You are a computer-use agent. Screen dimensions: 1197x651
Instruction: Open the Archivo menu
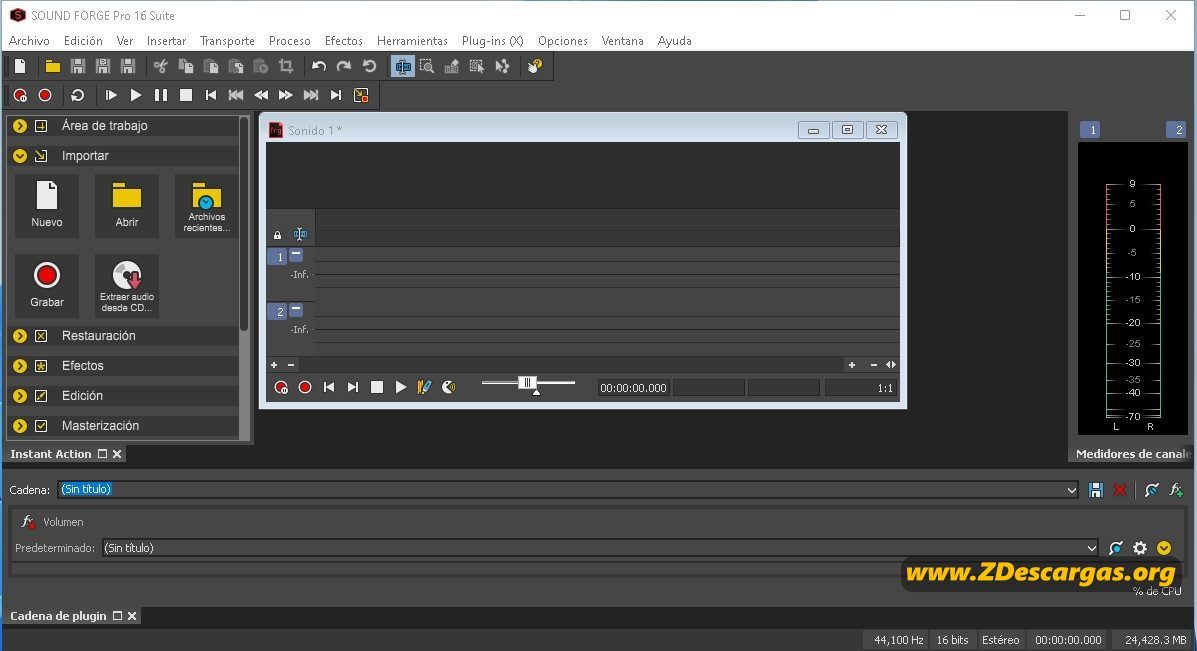[29, 40]
